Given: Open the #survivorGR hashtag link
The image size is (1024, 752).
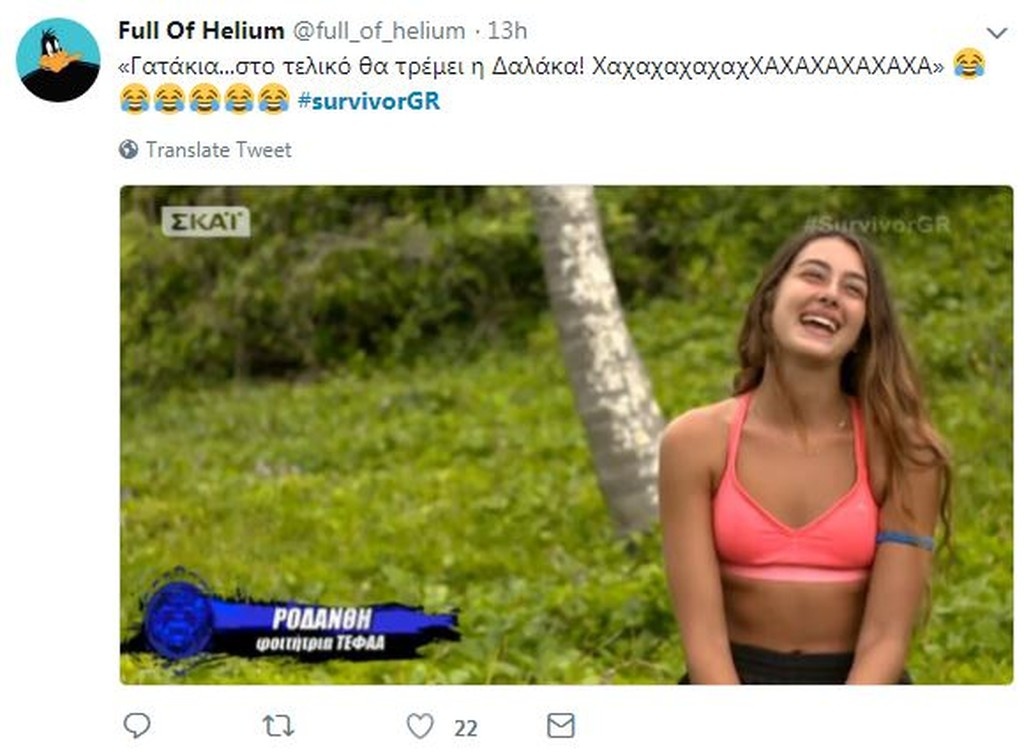Looking at the screenshot, I should pos(369,102).
